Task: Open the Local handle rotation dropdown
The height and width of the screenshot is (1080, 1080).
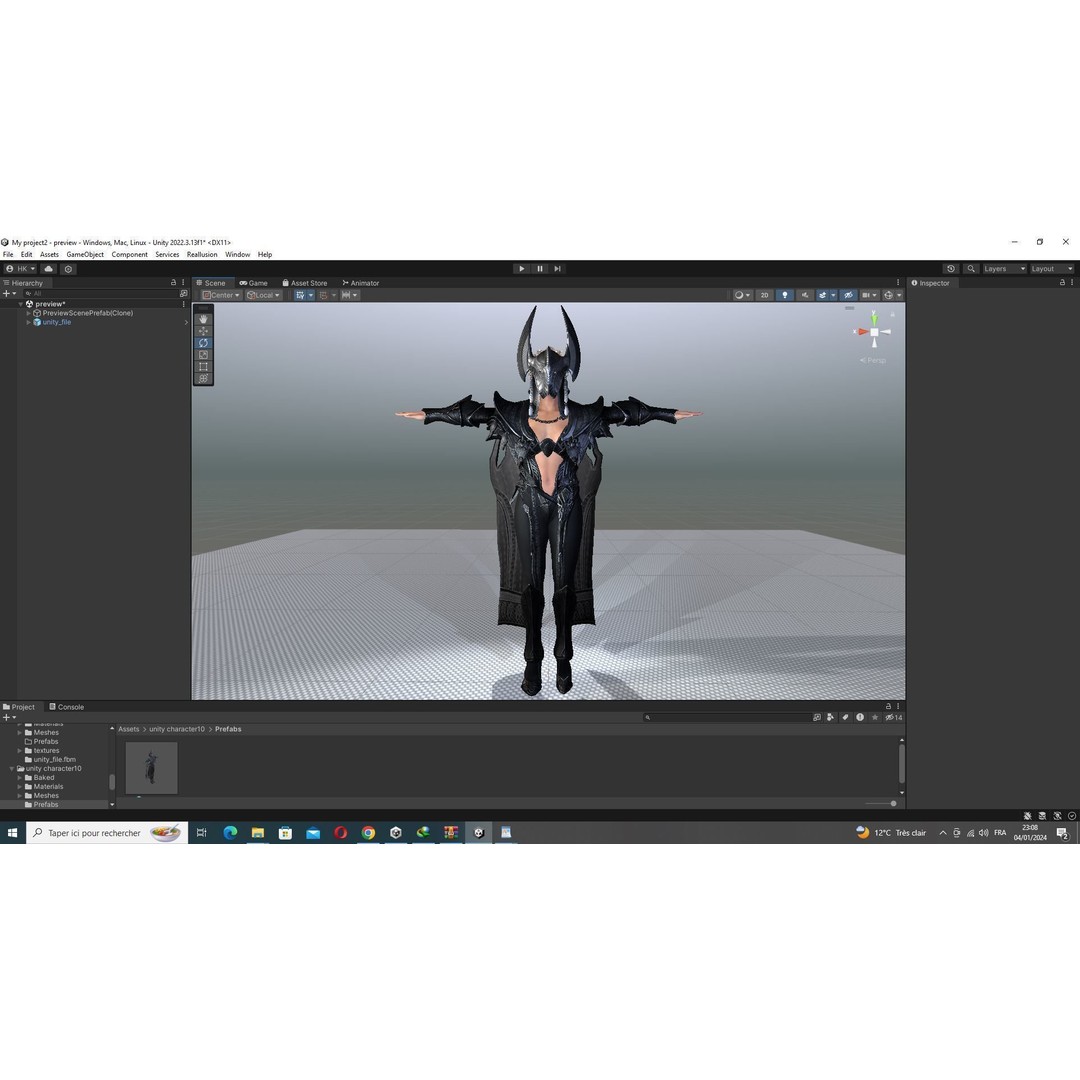Action: point(263,295)
